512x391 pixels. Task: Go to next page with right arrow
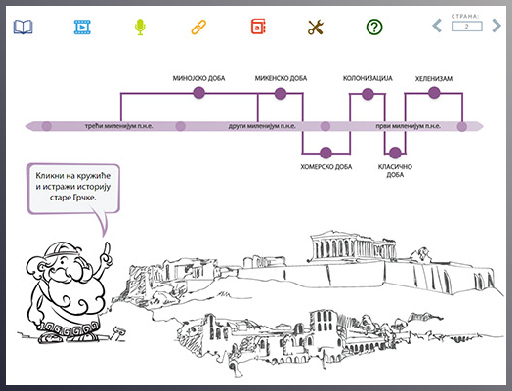(x=496, y=25)
